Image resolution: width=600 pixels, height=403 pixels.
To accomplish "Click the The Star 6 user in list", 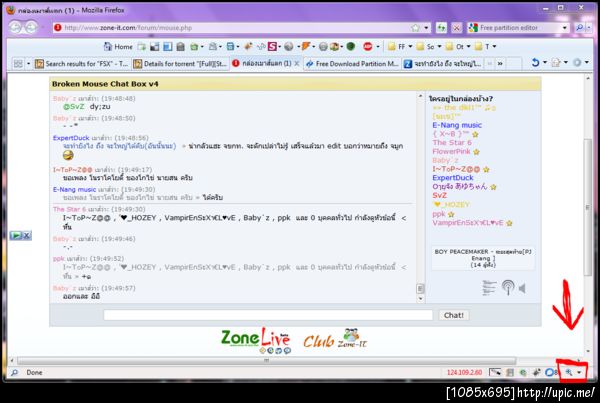I will (x=452, y=142).
